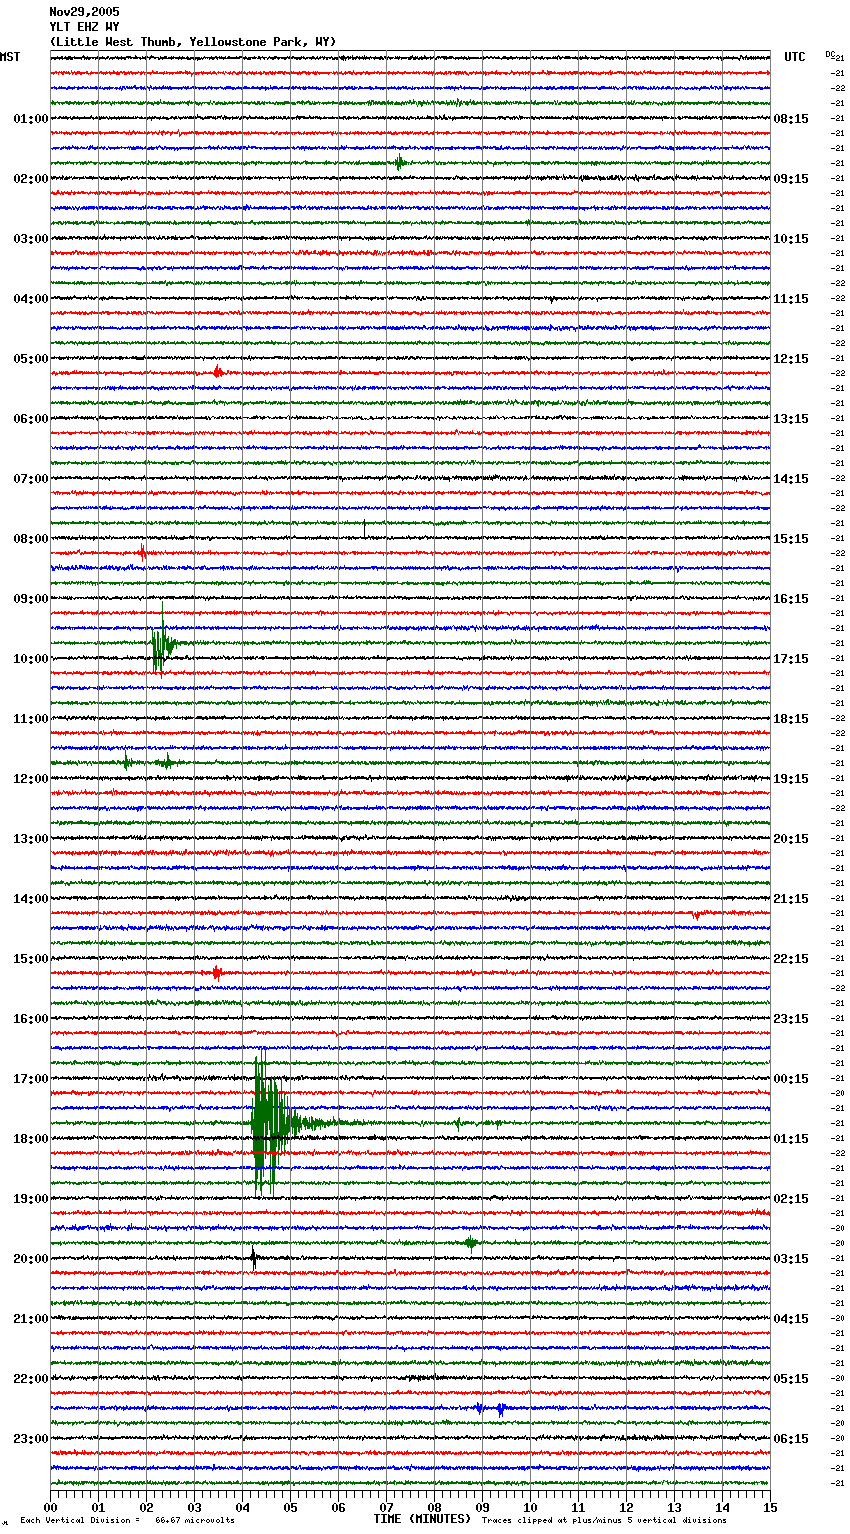Select minute 00 on the bottom axis
850x1534 pixels.
click(50, 1507)
